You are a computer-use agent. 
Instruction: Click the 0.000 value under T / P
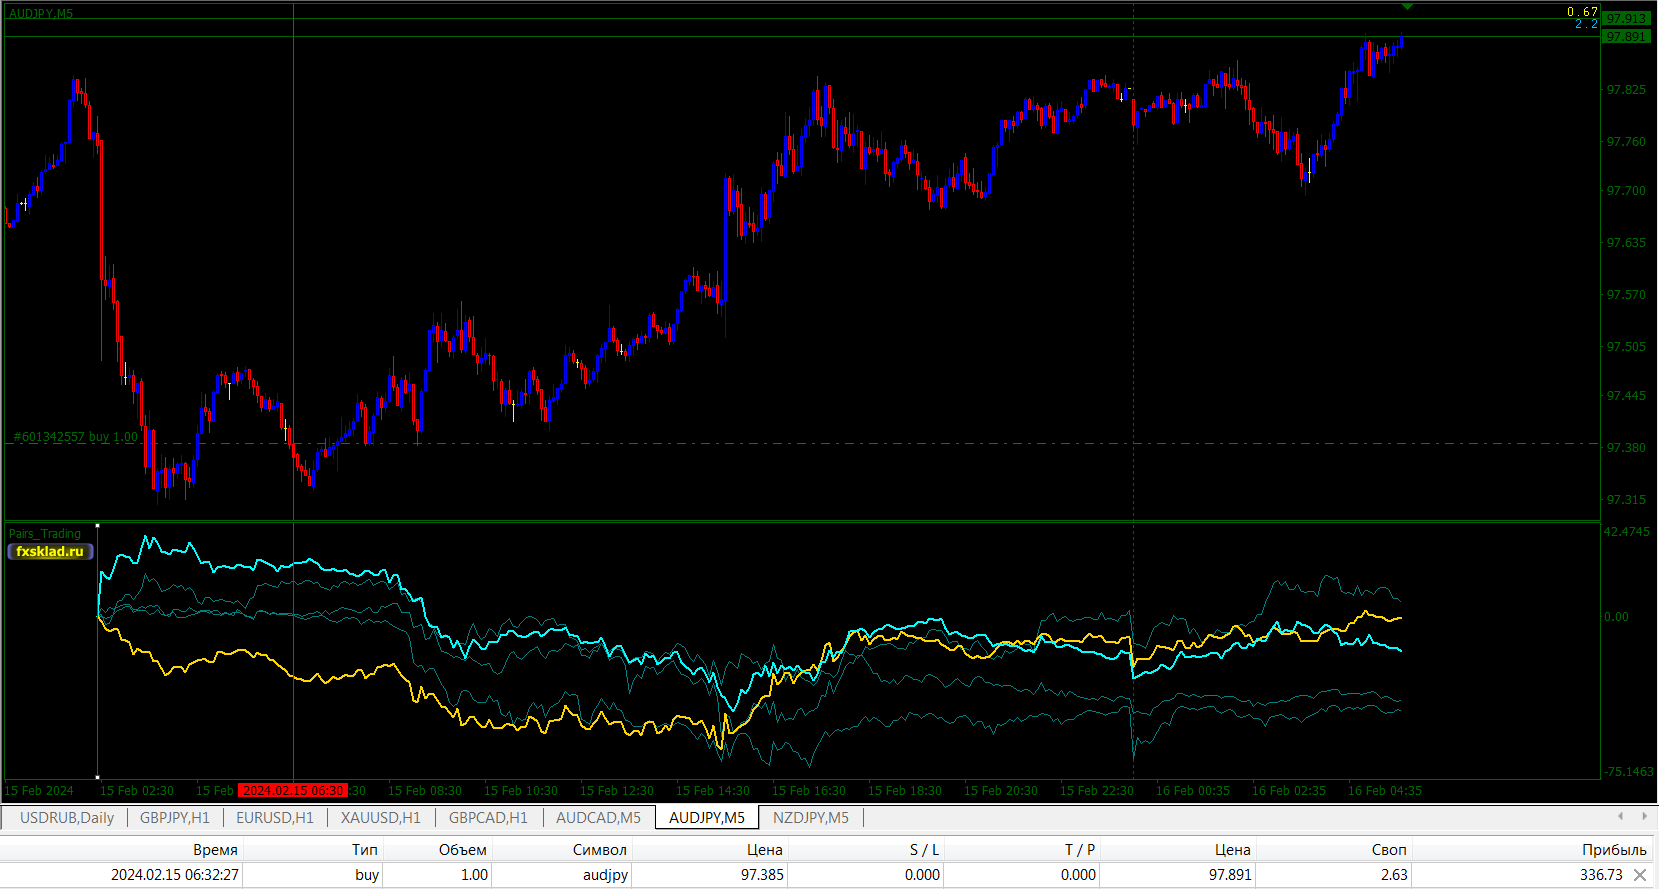1078,875
